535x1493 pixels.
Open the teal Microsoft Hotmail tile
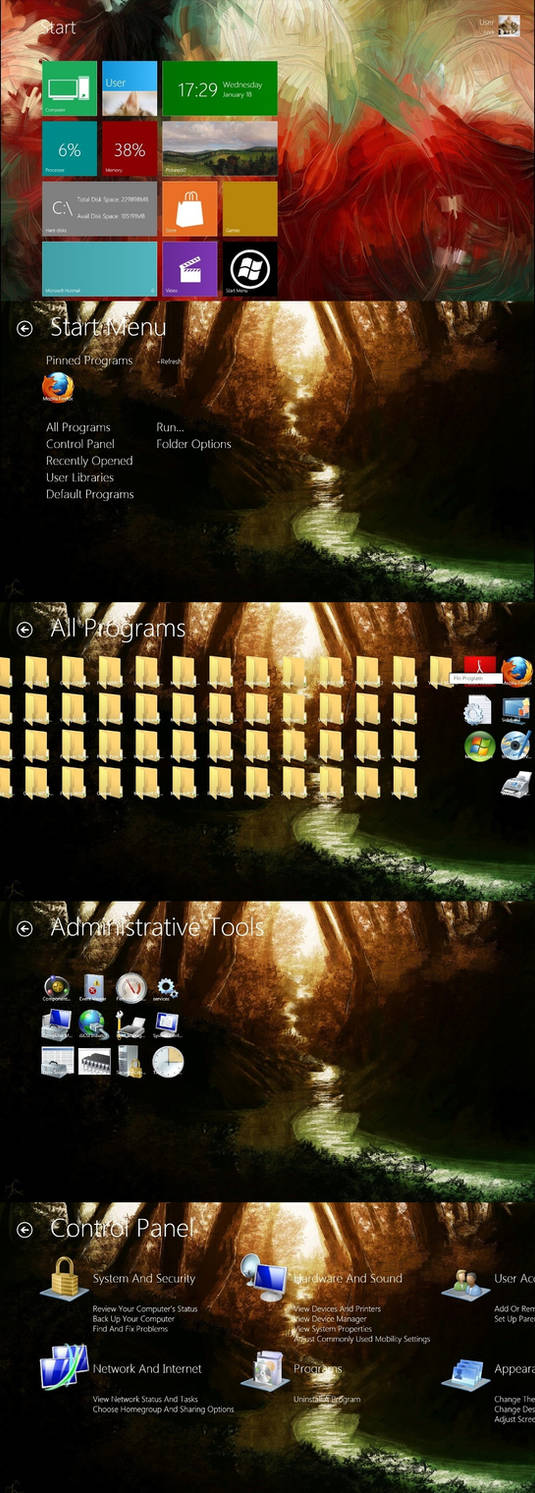click(x=99, y=269)
